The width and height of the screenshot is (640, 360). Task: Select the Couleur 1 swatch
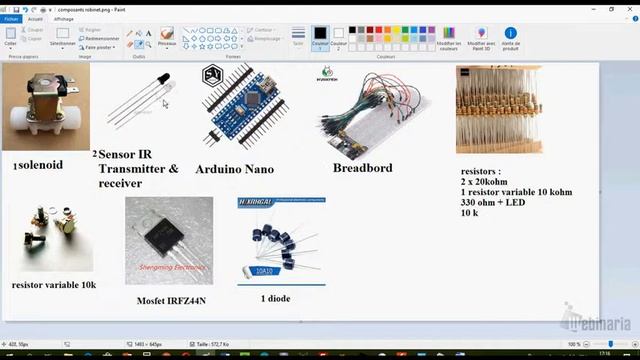click(320, 38)
